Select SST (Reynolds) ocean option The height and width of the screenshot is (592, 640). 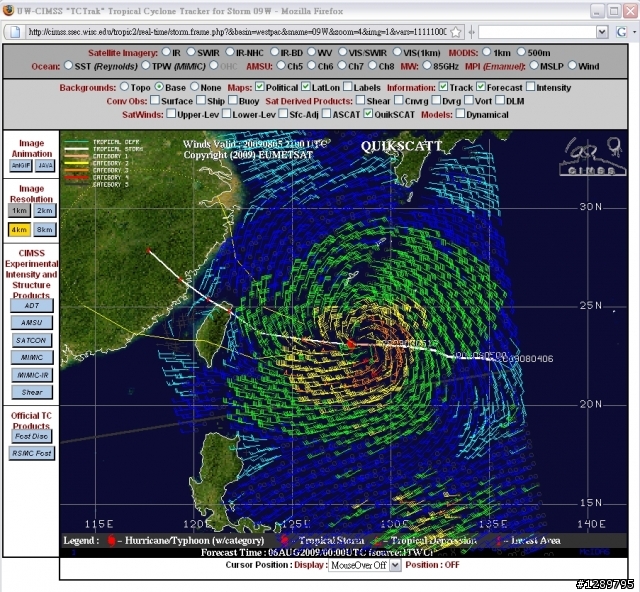pos(68,65)
